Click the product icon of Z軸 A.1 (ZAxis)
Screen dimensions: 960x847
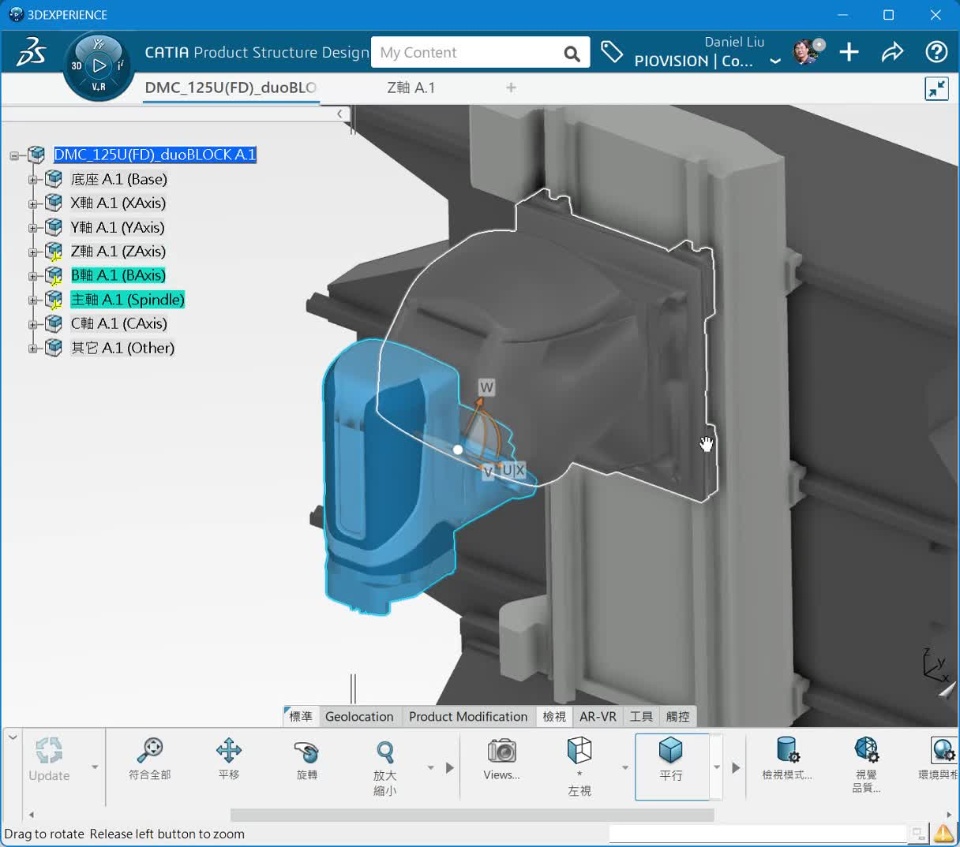click(54, 251)
